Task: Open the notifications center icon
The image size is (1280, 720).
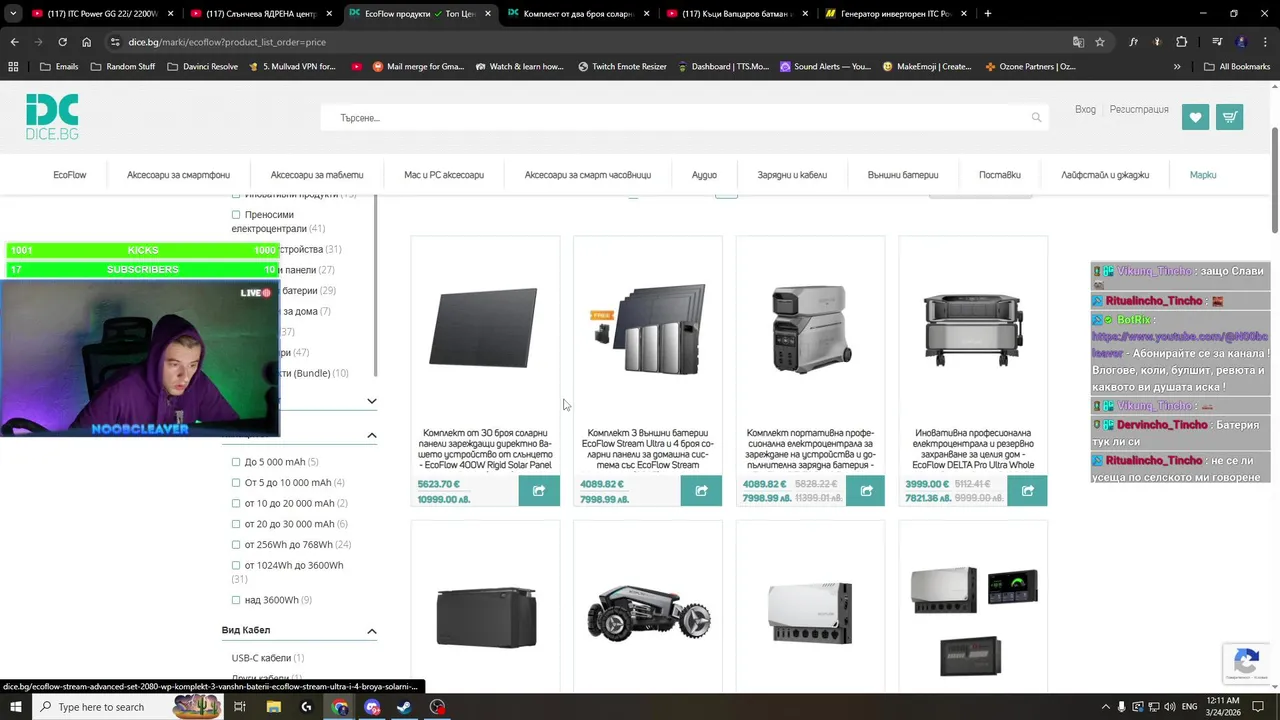Action: tap(1259, 707)
